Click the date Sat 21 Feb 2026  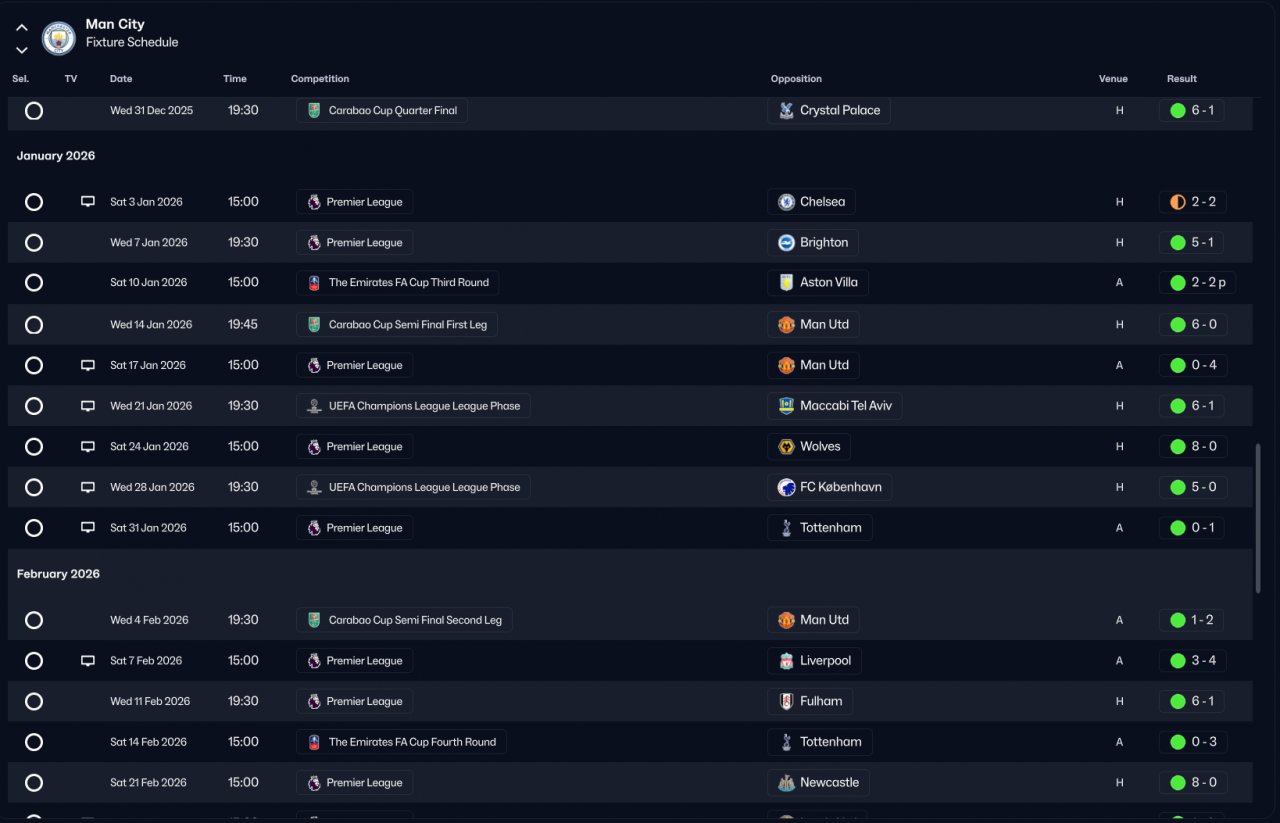tap(148, 783)
